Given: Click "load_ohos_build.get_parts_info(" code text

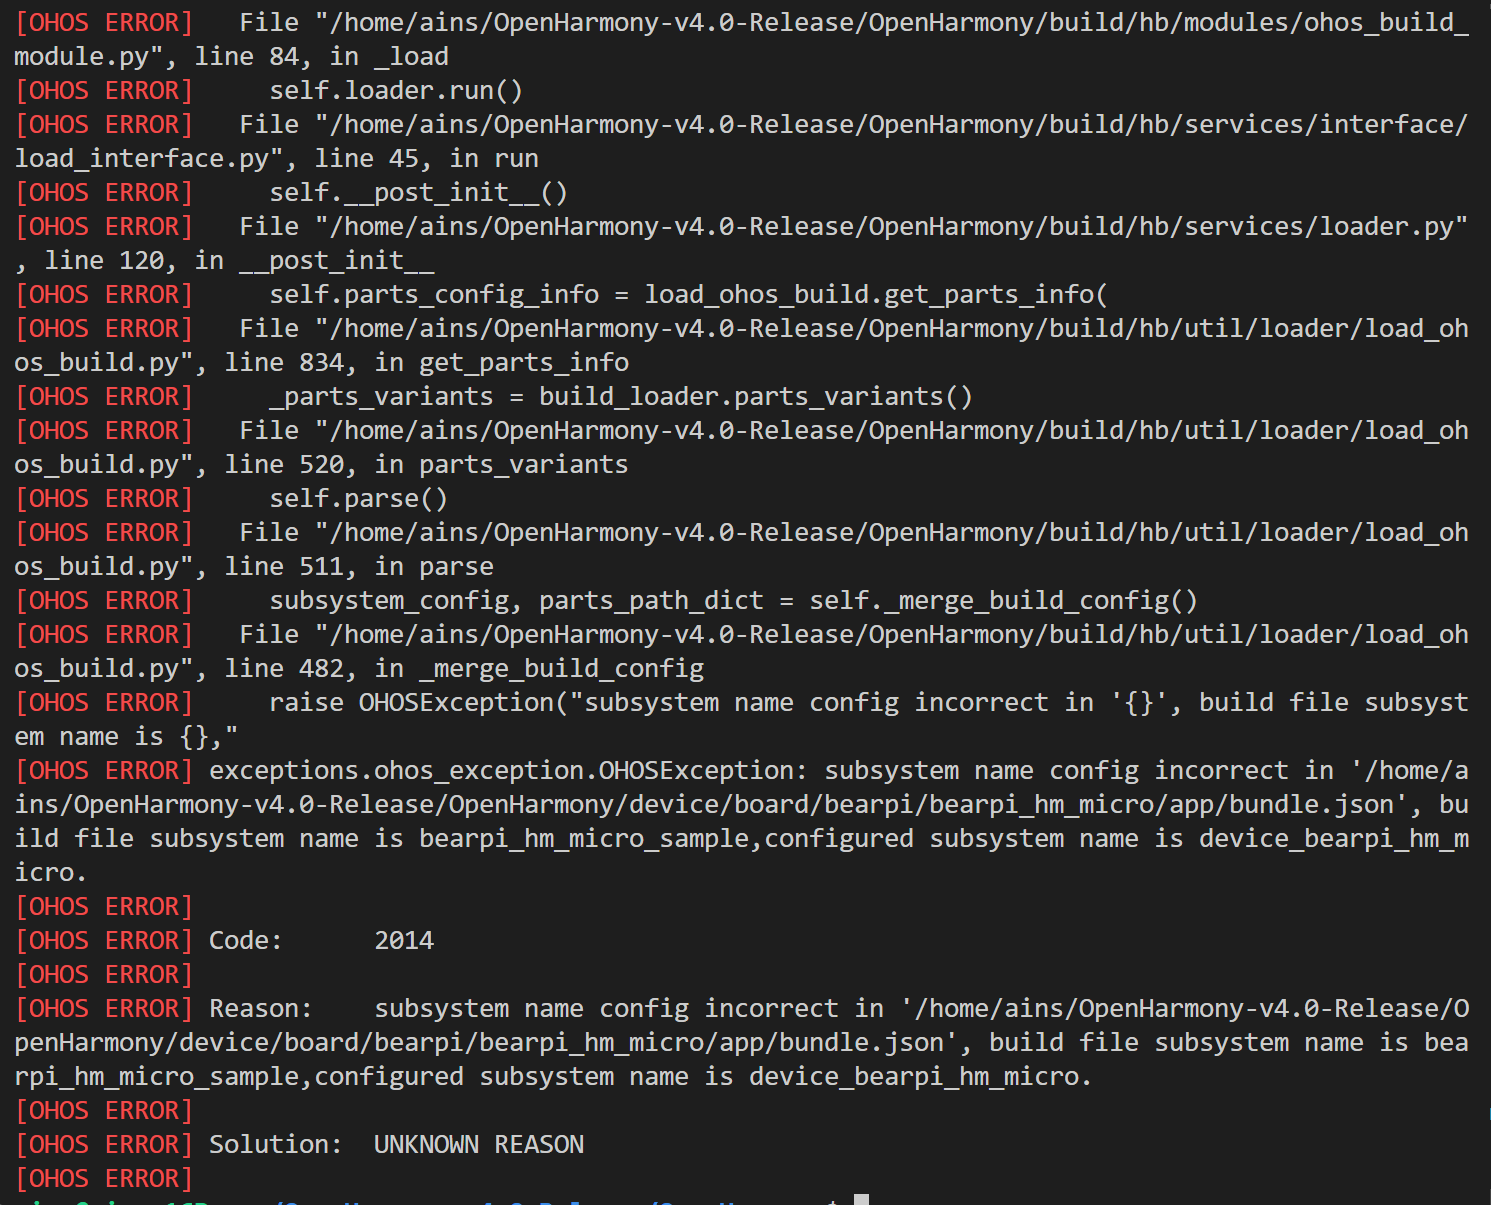Looking at the screenshot, I should [x=876, y=295].
